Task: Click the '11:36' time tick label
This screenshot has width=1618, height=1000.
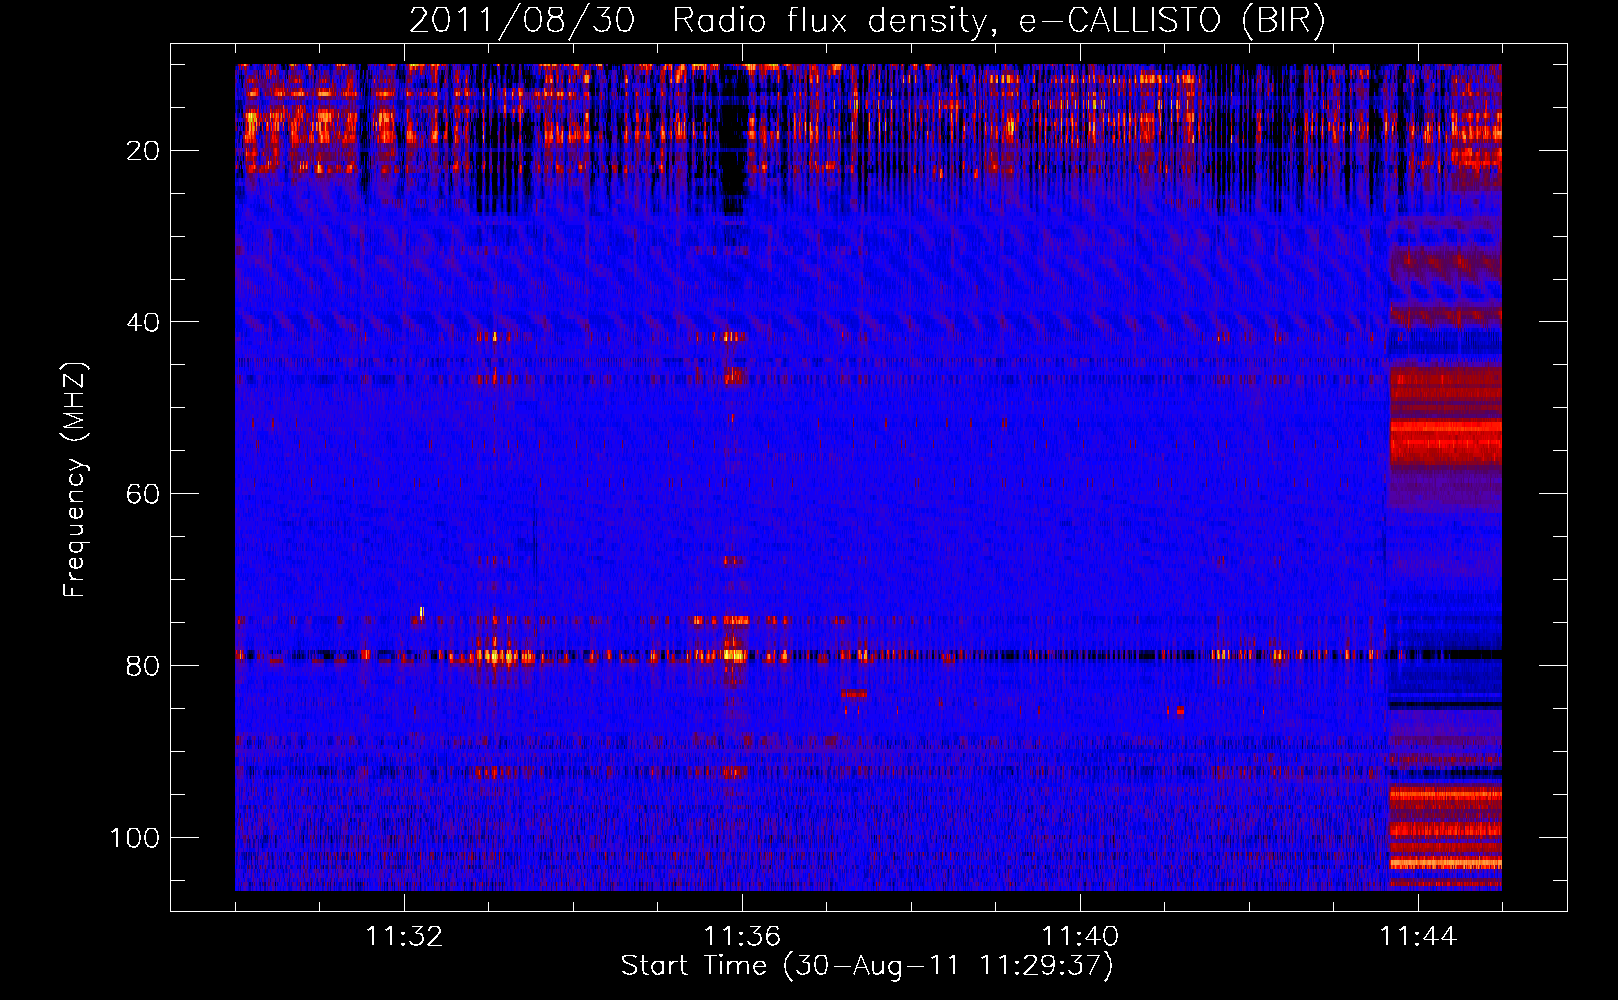Action: 742,936
